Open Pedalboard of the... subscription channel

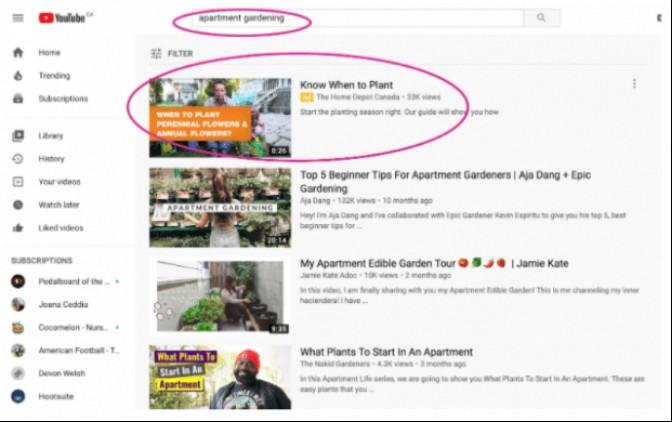74,281
